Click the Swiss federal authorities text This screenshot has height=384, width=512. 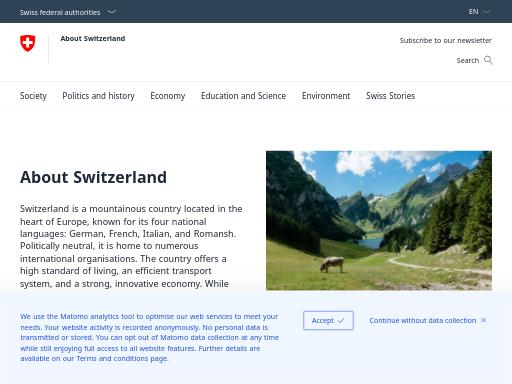tap(60, 12)
